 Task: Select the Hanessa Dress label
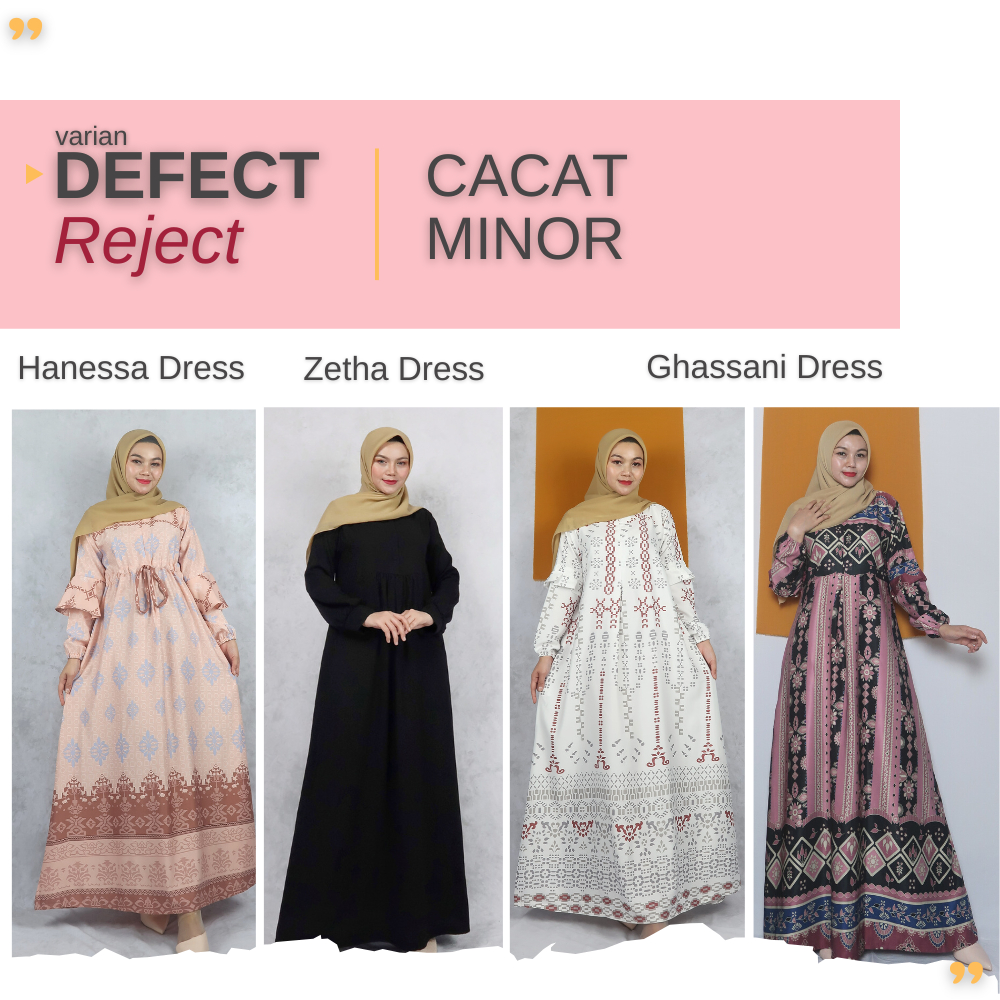click(x=131, y=368)
